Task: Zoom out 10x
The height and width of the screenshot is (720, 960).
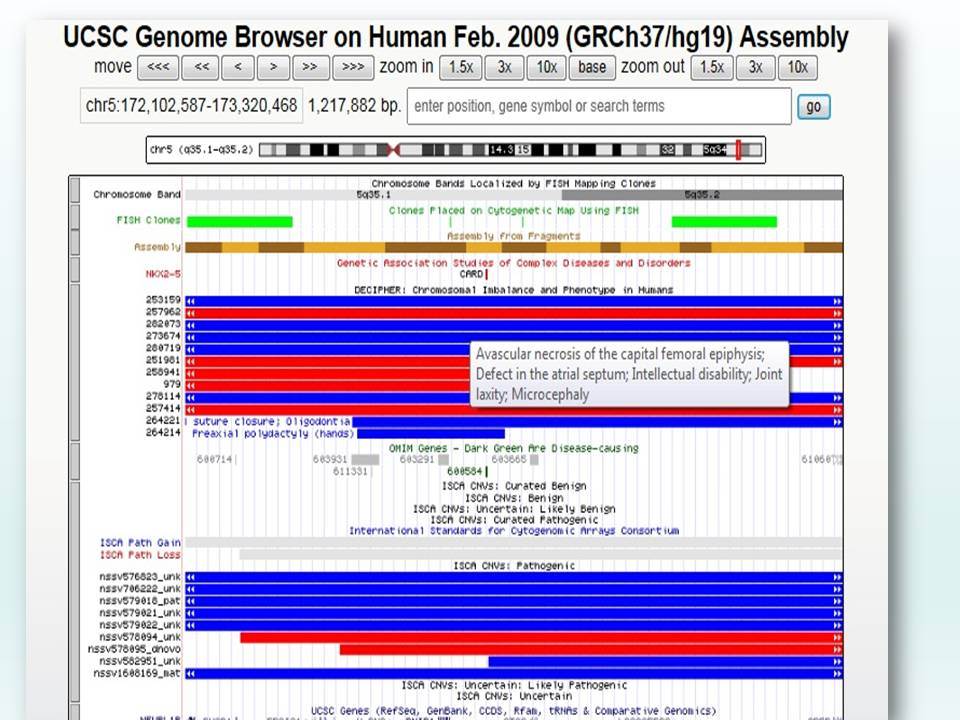Action: [x=797, y=67]
